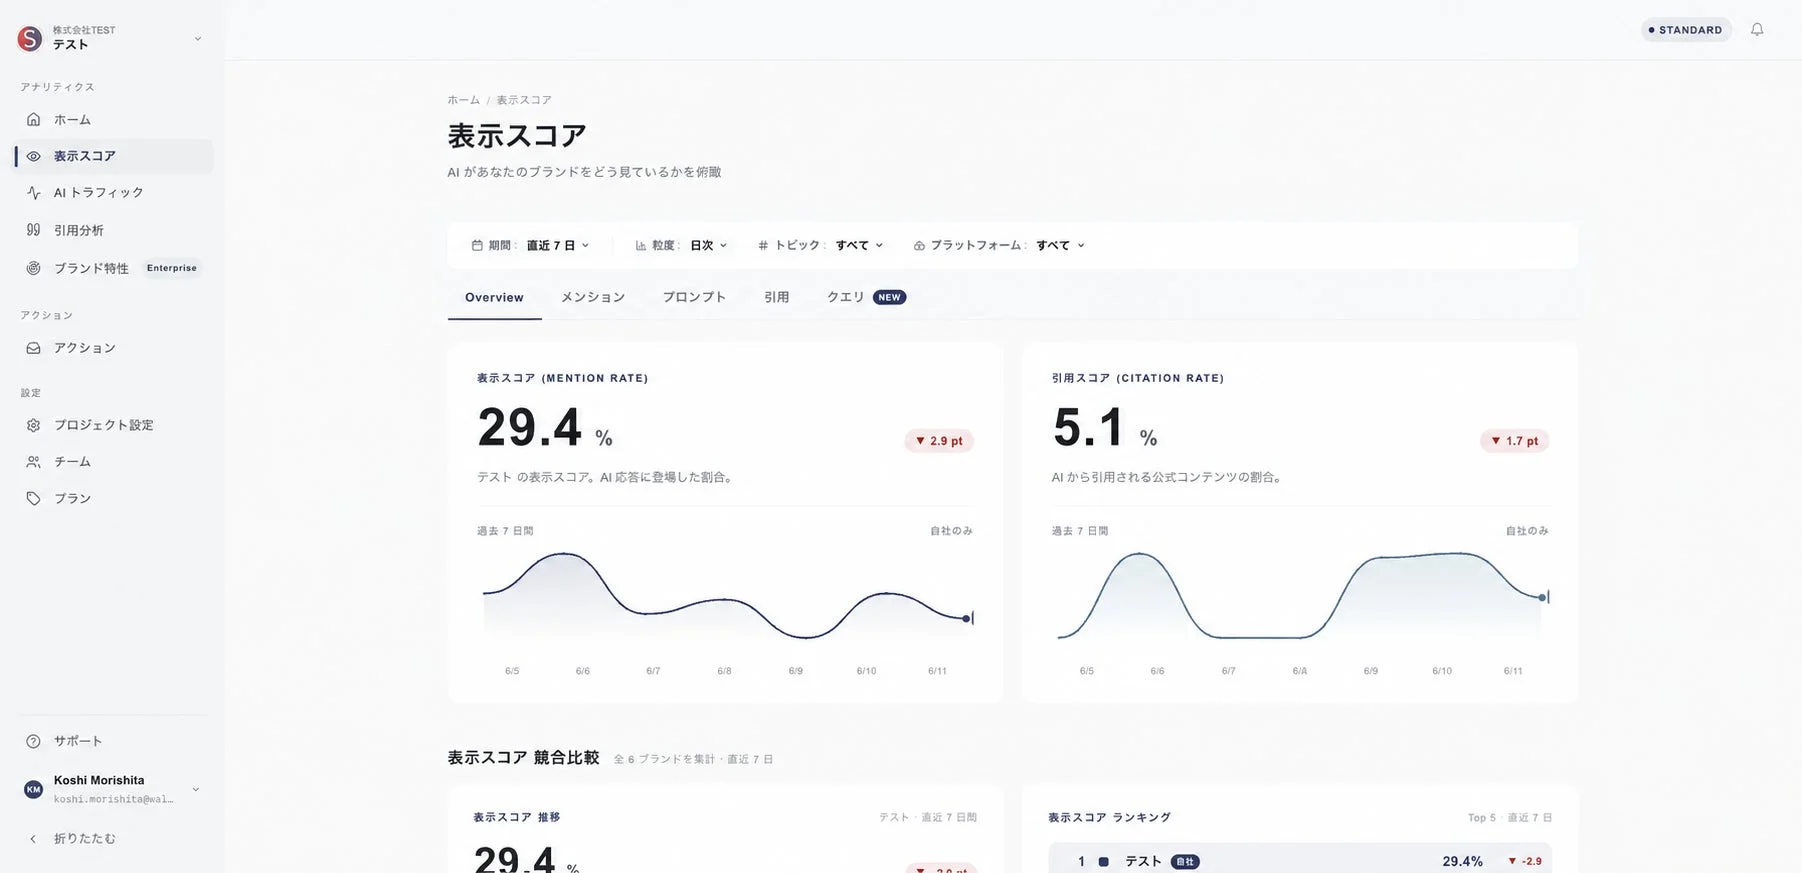
Task: Click the ブランド特性 target icon
Action: pos(33,268)
